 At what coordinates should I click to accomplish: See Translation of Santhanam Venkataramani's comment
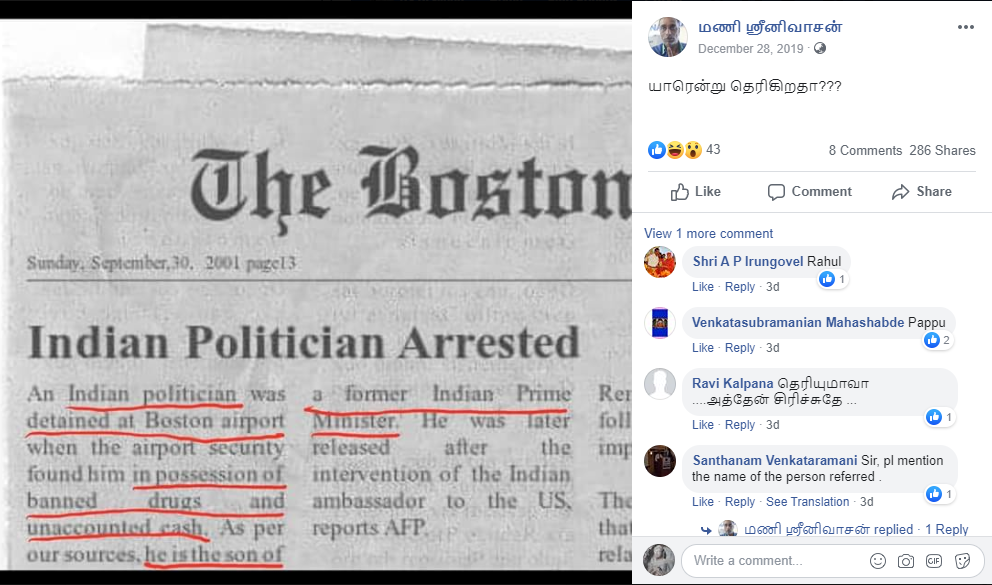point(807,502)
